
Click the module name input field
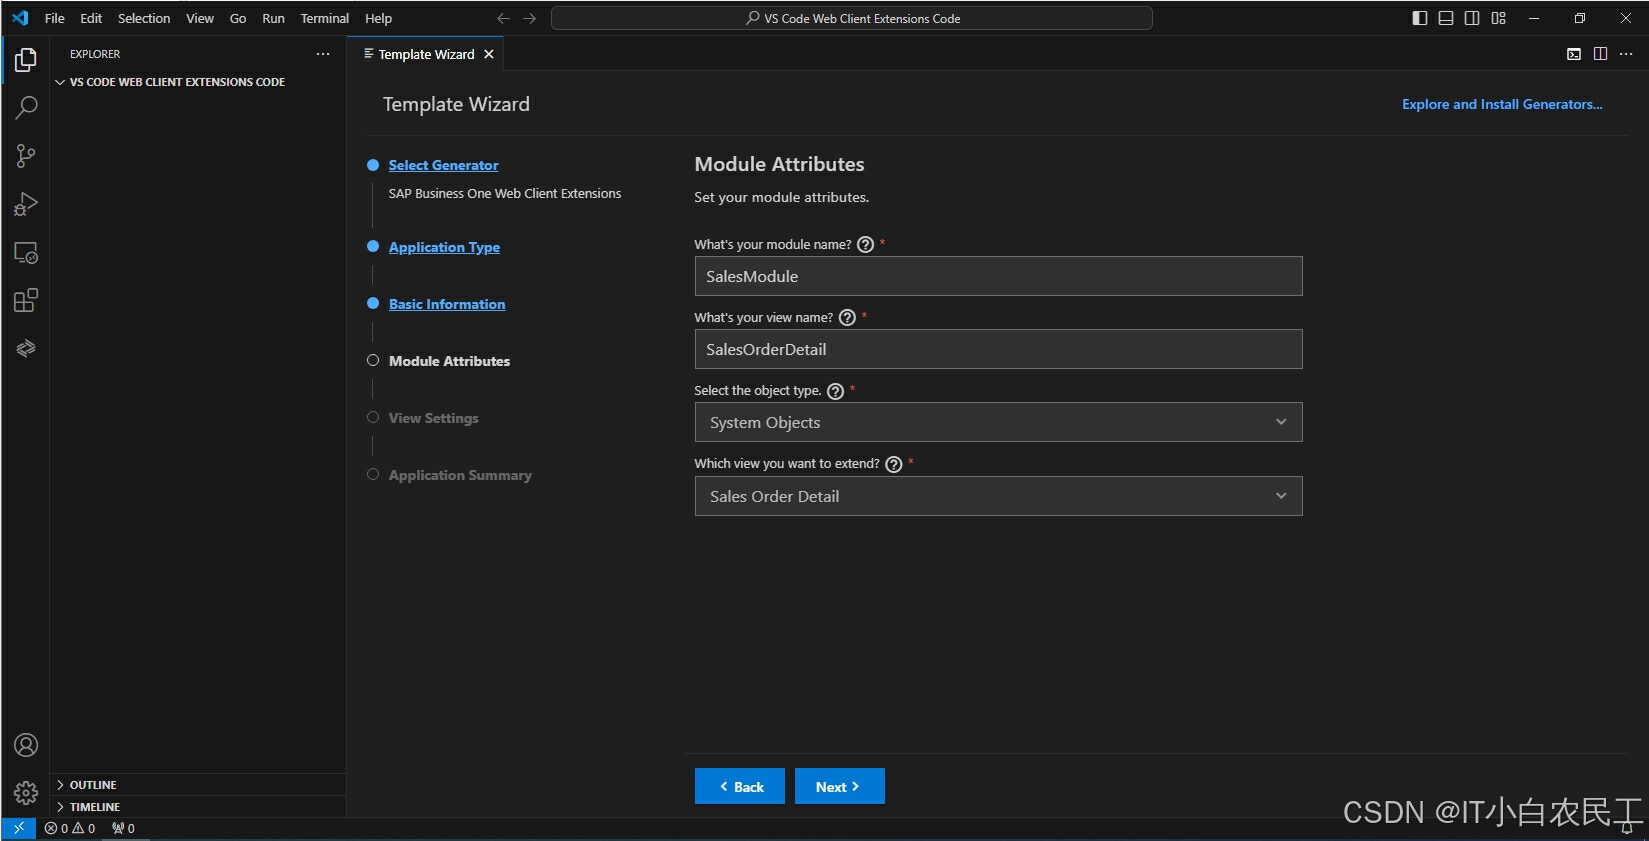[998, 276]
